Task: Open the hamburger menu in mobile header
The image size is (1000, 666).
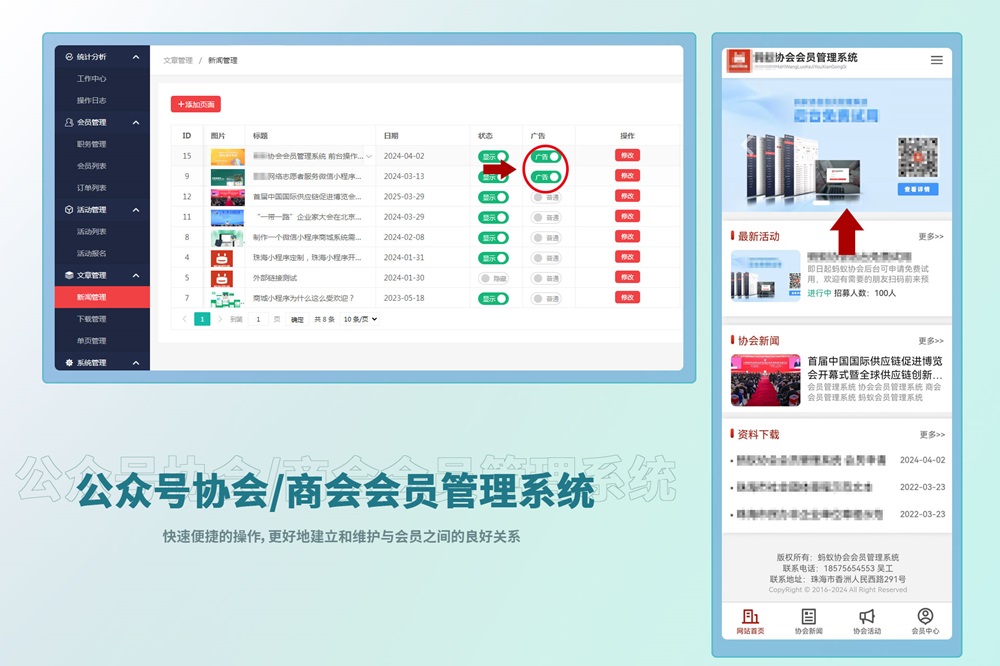Action: click(936, 60)
